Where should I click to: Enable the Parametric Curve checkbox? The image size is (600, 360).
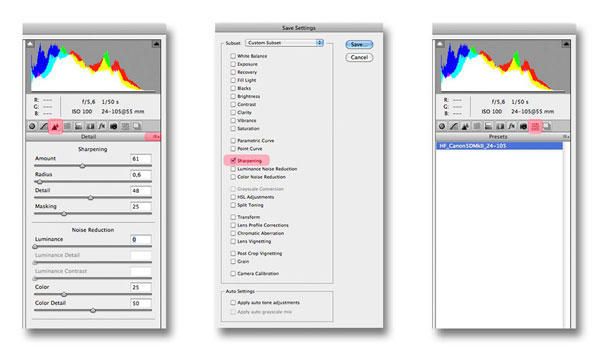(233, 140)
